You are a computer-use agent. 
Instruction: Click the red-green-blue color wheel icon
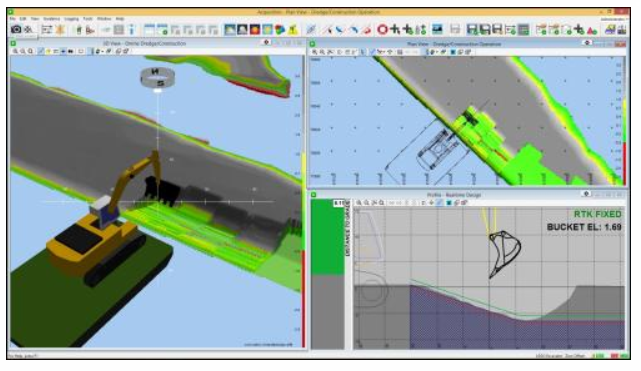pyautogui.click(x=280, y=29)
